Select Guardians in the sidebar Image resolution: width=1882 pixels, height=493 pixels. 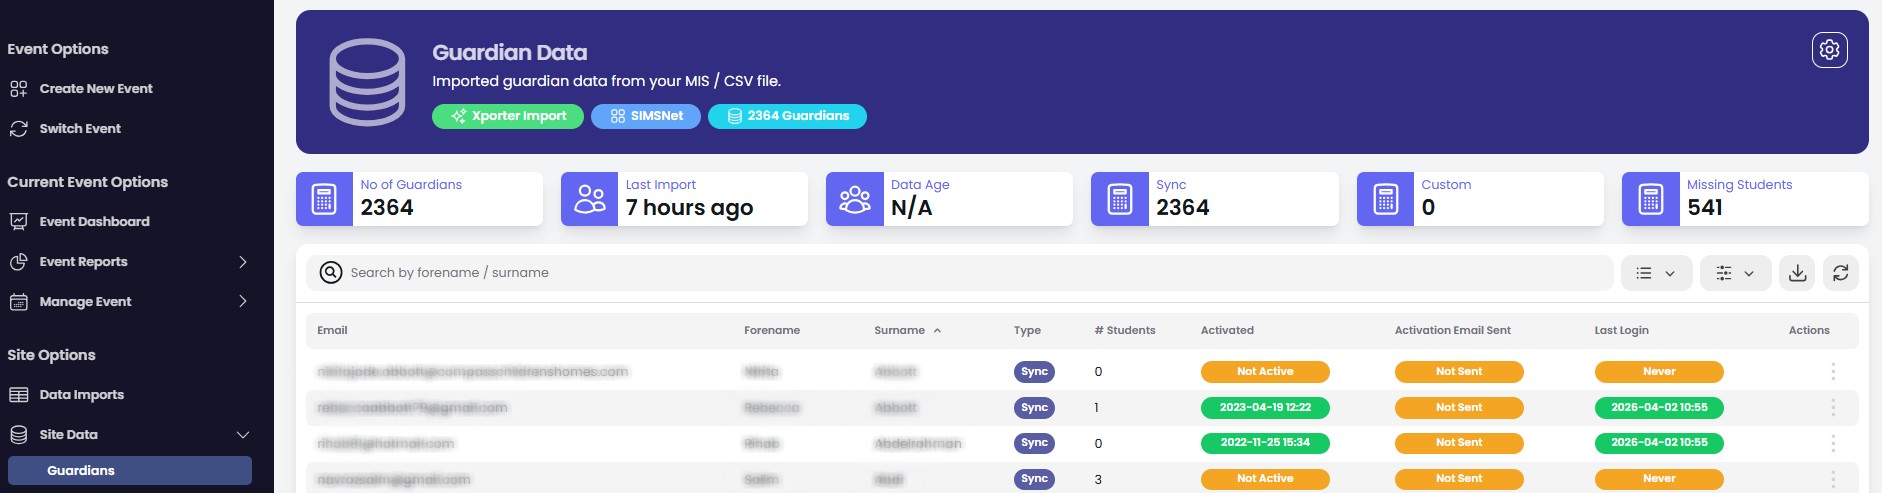point(130,471)
